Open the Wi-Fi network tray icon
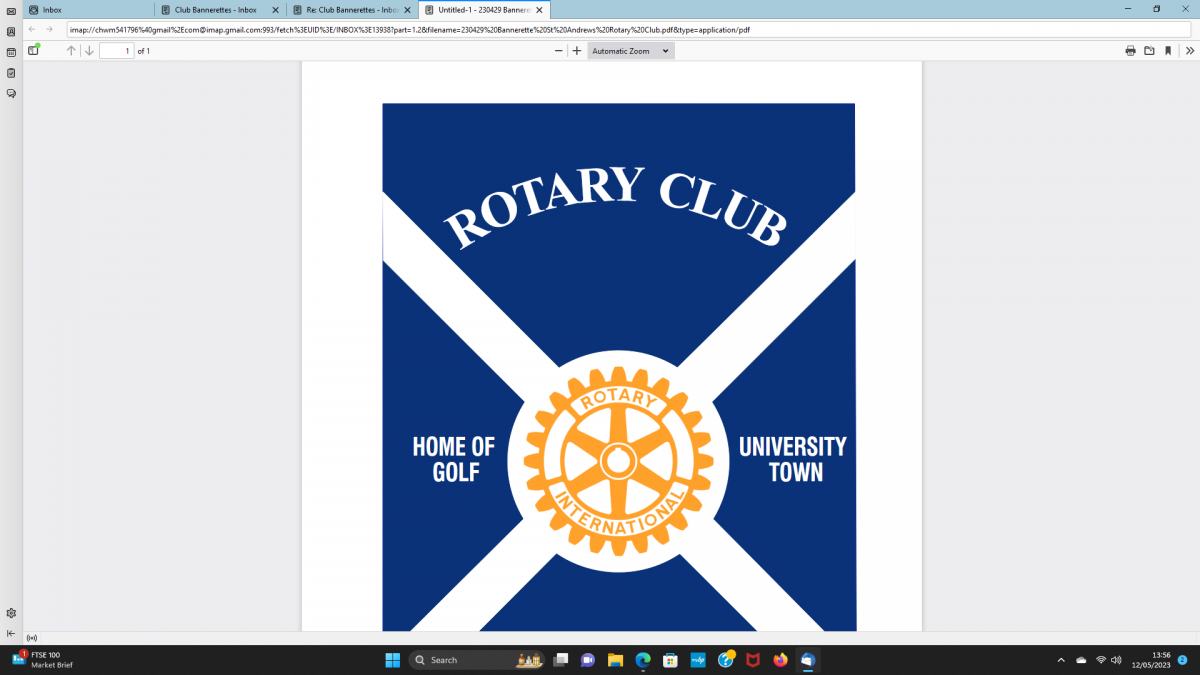This screenshot has width=1200, height=675. click(x=1101, y=660)
